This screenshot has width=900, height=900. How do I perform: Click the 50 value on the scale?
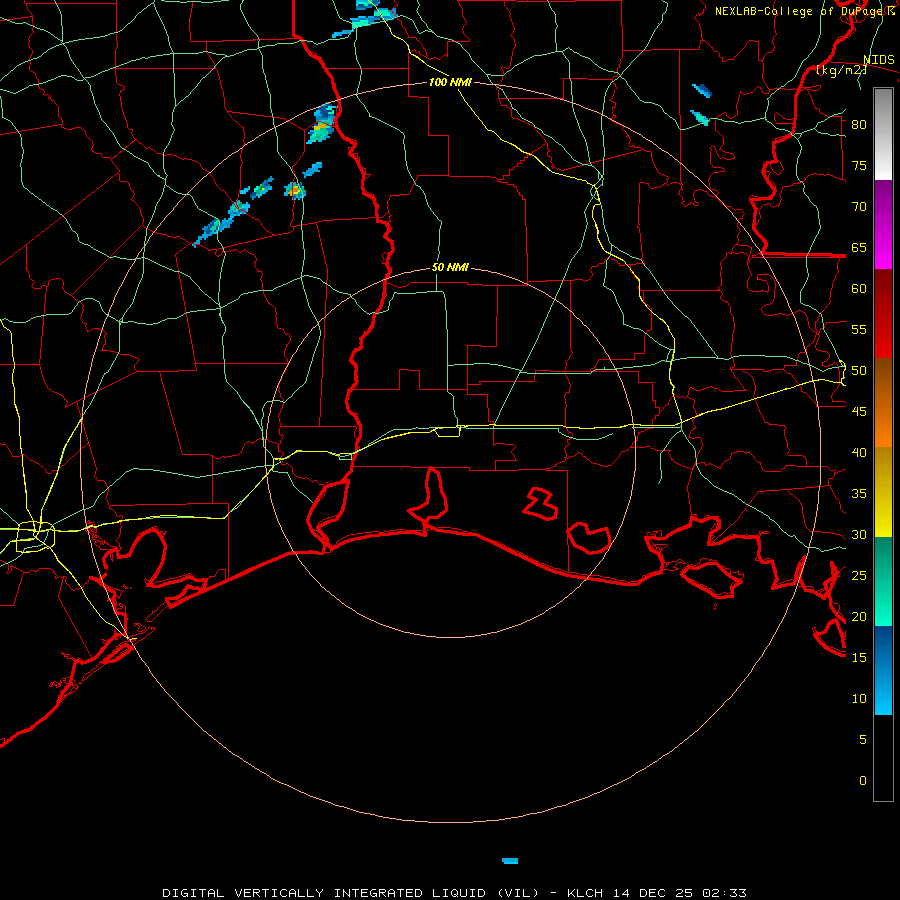[x=859, y=371]
